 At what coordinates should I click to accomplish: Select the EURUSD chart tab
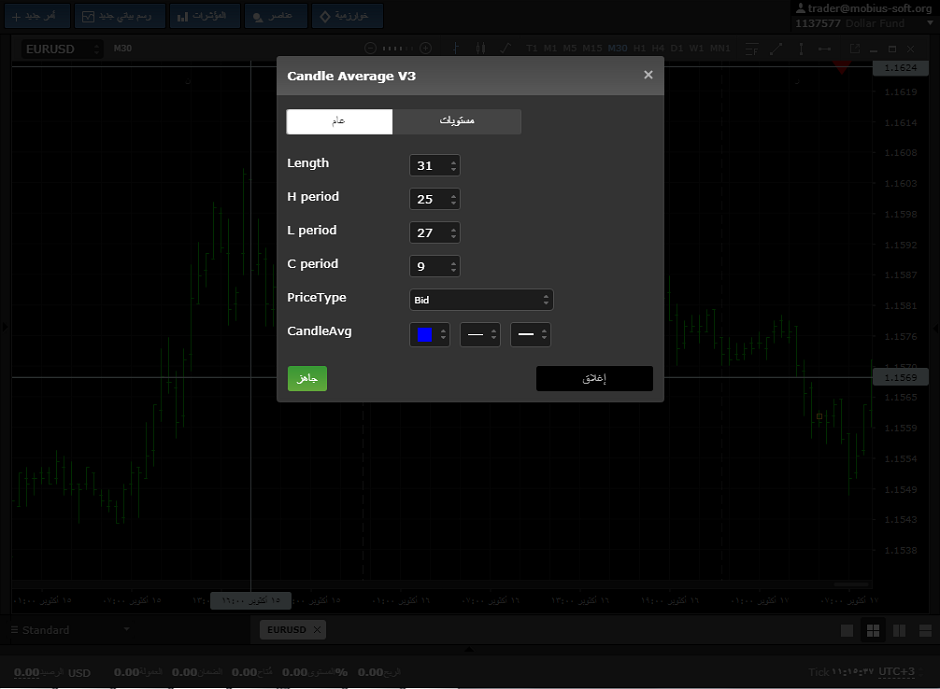(x=287, y=630)
